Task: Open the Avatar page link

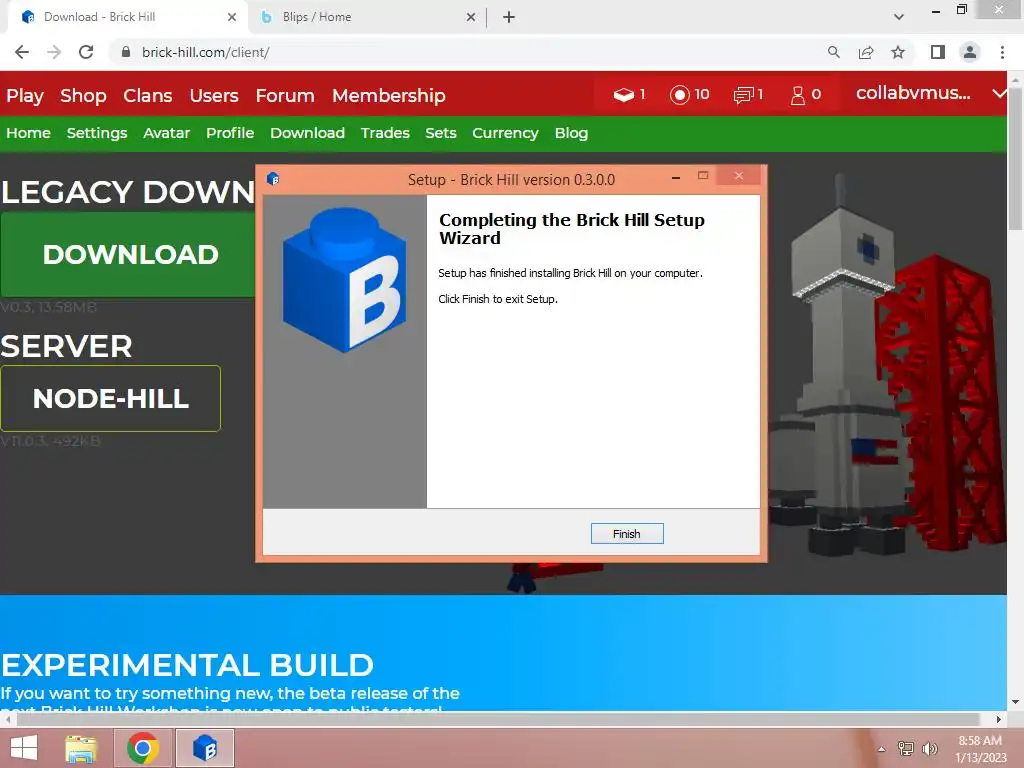Action: pyautogui.click(x=167, y=133)
